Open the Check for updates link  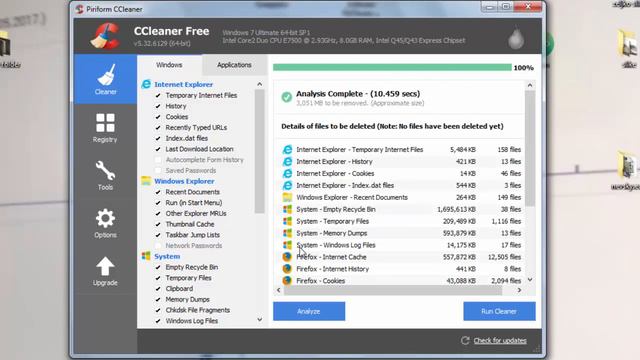click(x=500, y=340)
